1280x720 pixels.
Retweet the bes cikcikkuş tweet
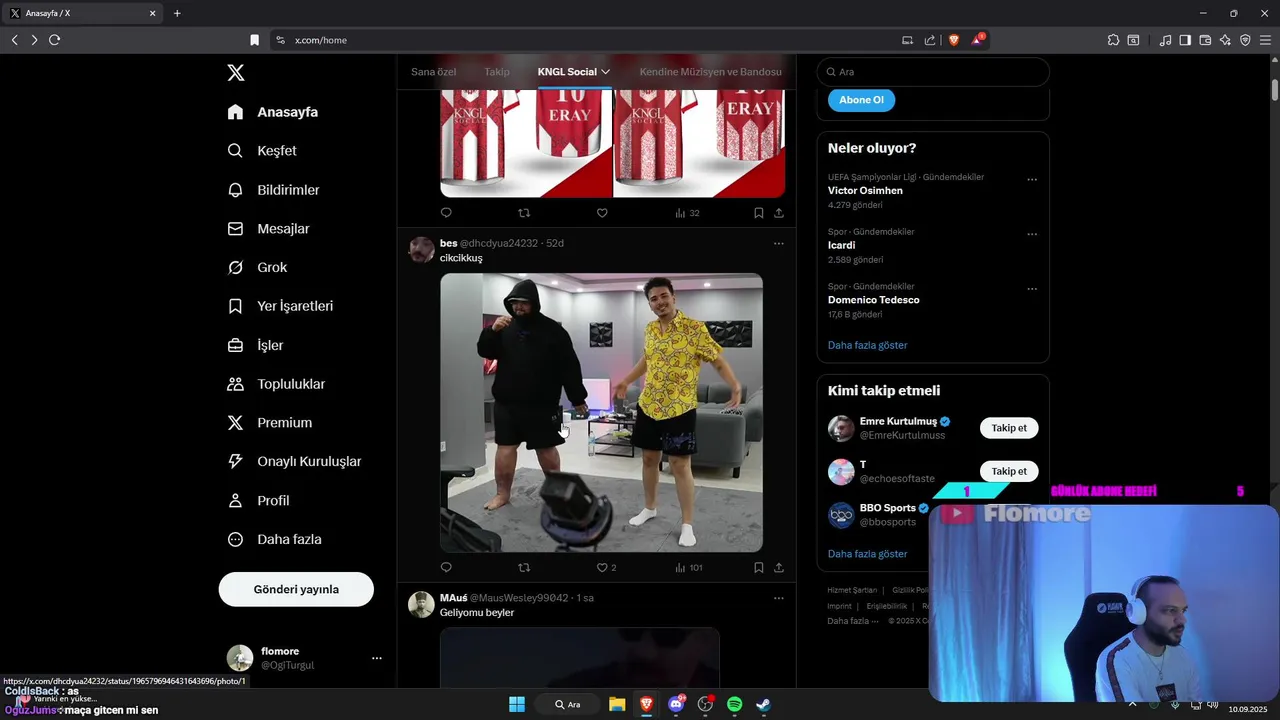(x=523, y=567)
